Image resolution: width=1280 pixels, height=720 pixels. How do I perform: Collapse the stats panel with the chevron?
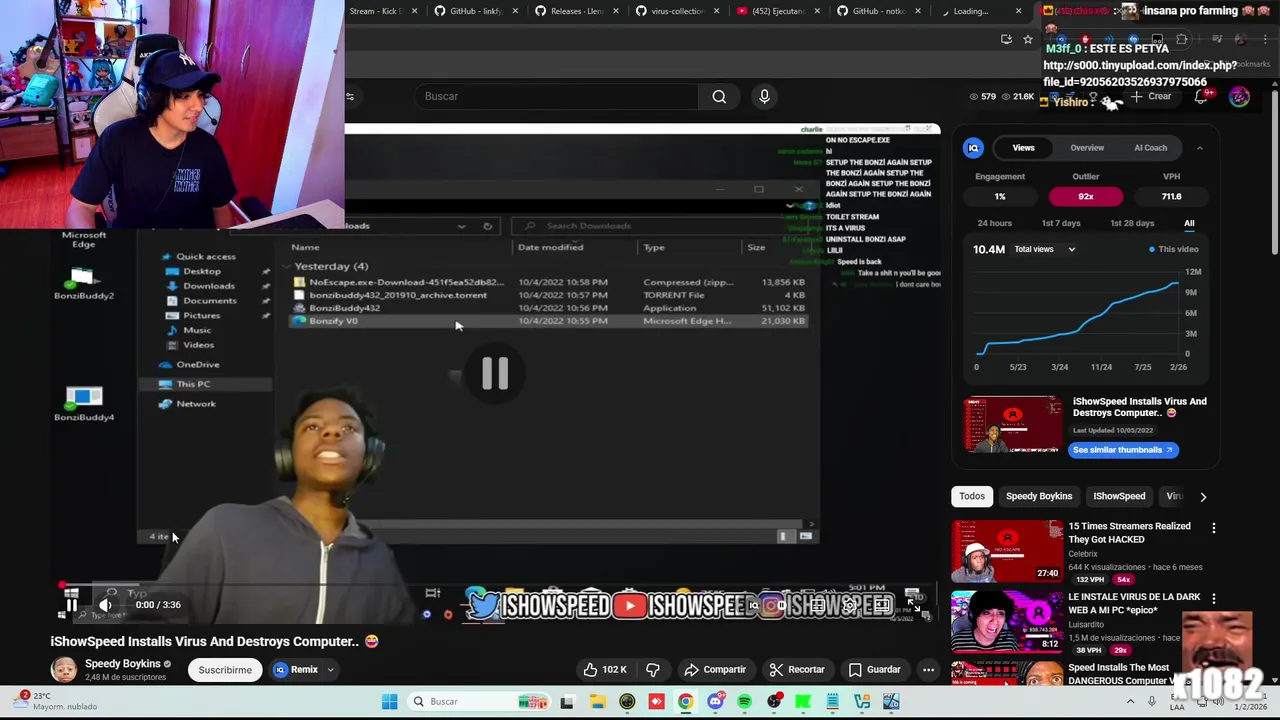tap(1200, 148)
